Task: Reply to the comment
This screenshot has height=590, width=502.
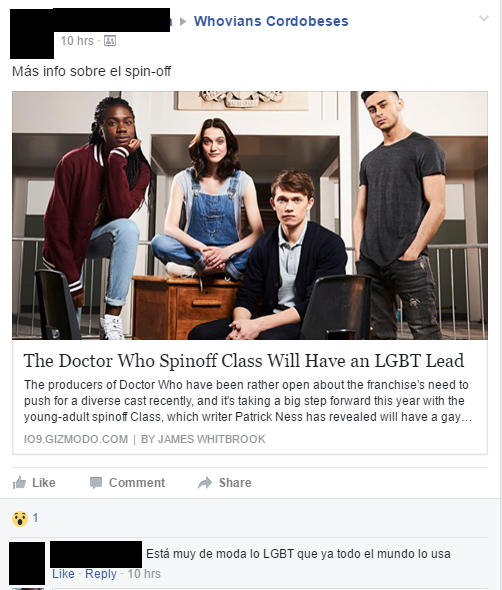Action: click(x=101, y=574)
